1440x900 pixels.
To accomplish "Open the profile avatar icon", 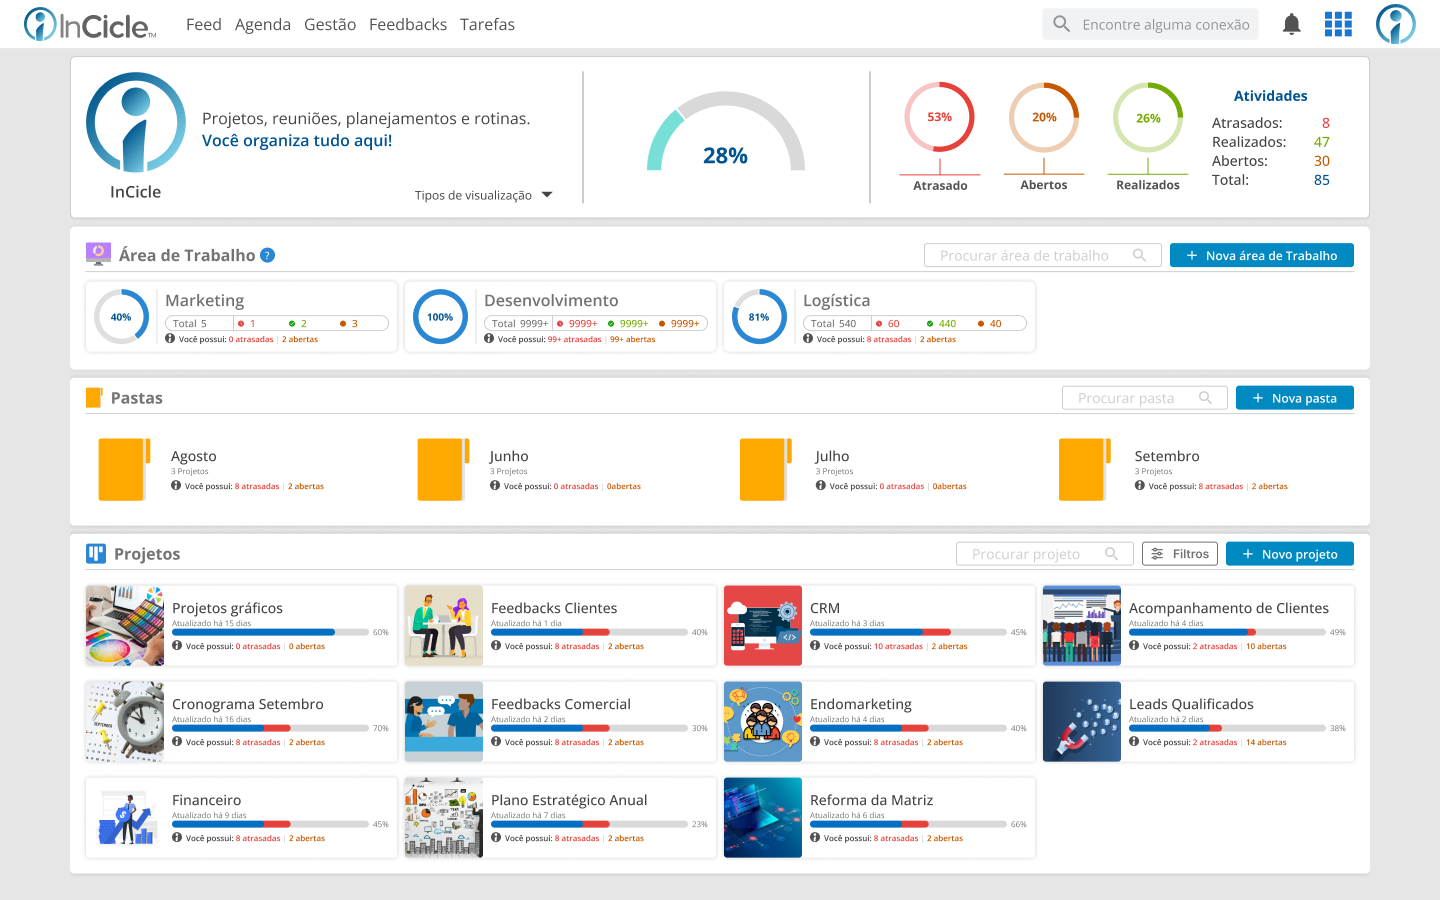I will coord(1395,24).
